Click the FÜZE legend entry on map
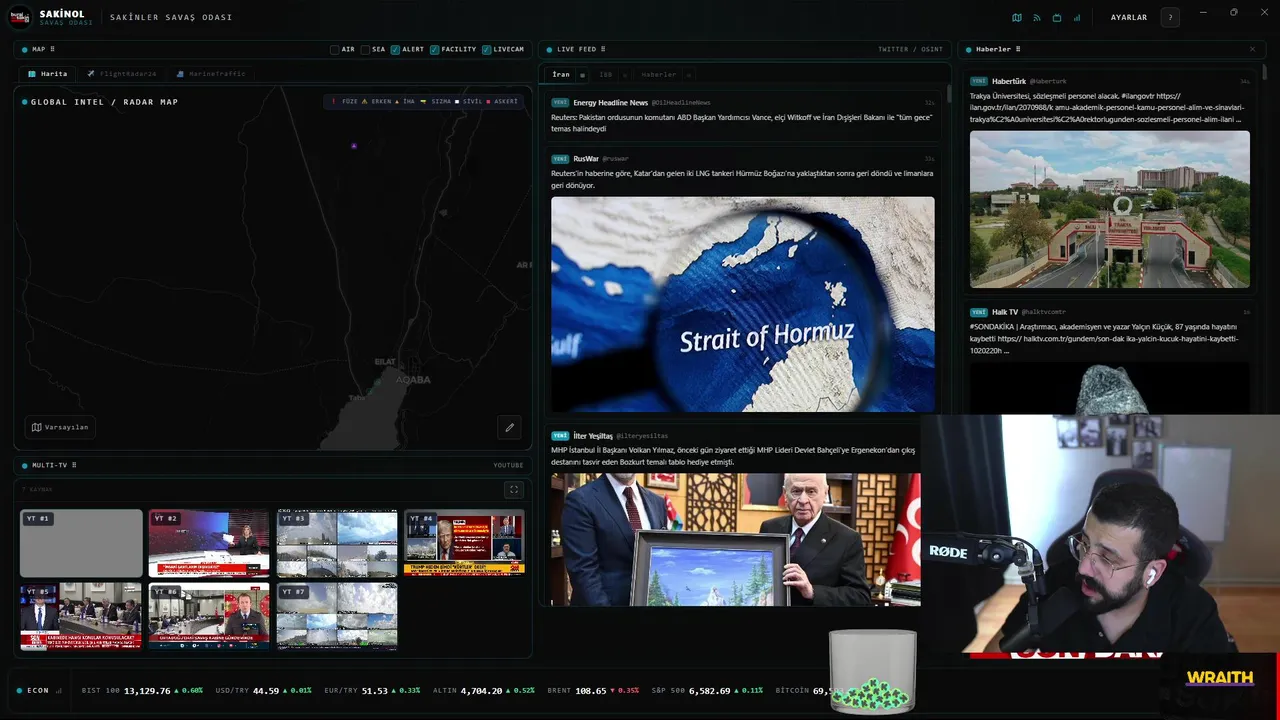Viewport: 1280px width, 720px height. point(345,101)
